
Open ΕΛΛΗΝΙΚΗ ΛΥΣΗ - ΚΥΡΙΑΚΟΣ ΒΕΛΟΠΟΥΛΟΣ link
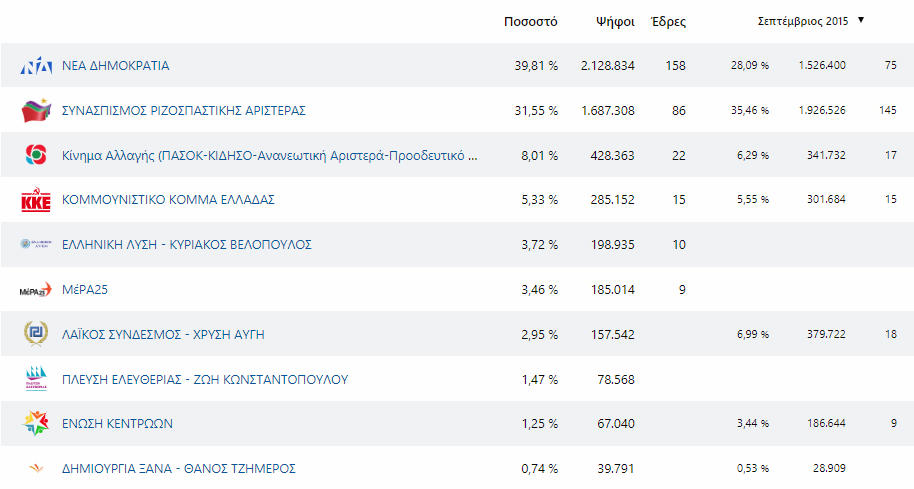tap(187, 245)
